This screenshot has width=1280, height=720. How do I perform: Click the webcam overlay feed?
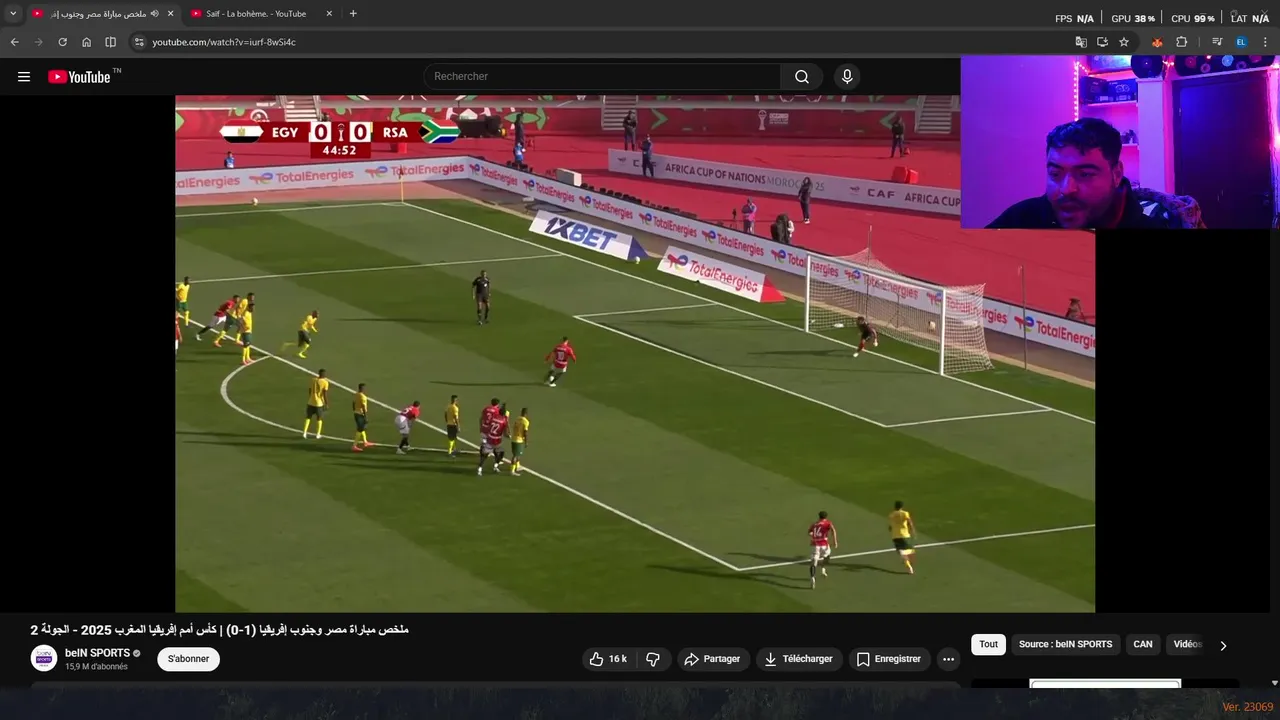tap(1120, 142)
